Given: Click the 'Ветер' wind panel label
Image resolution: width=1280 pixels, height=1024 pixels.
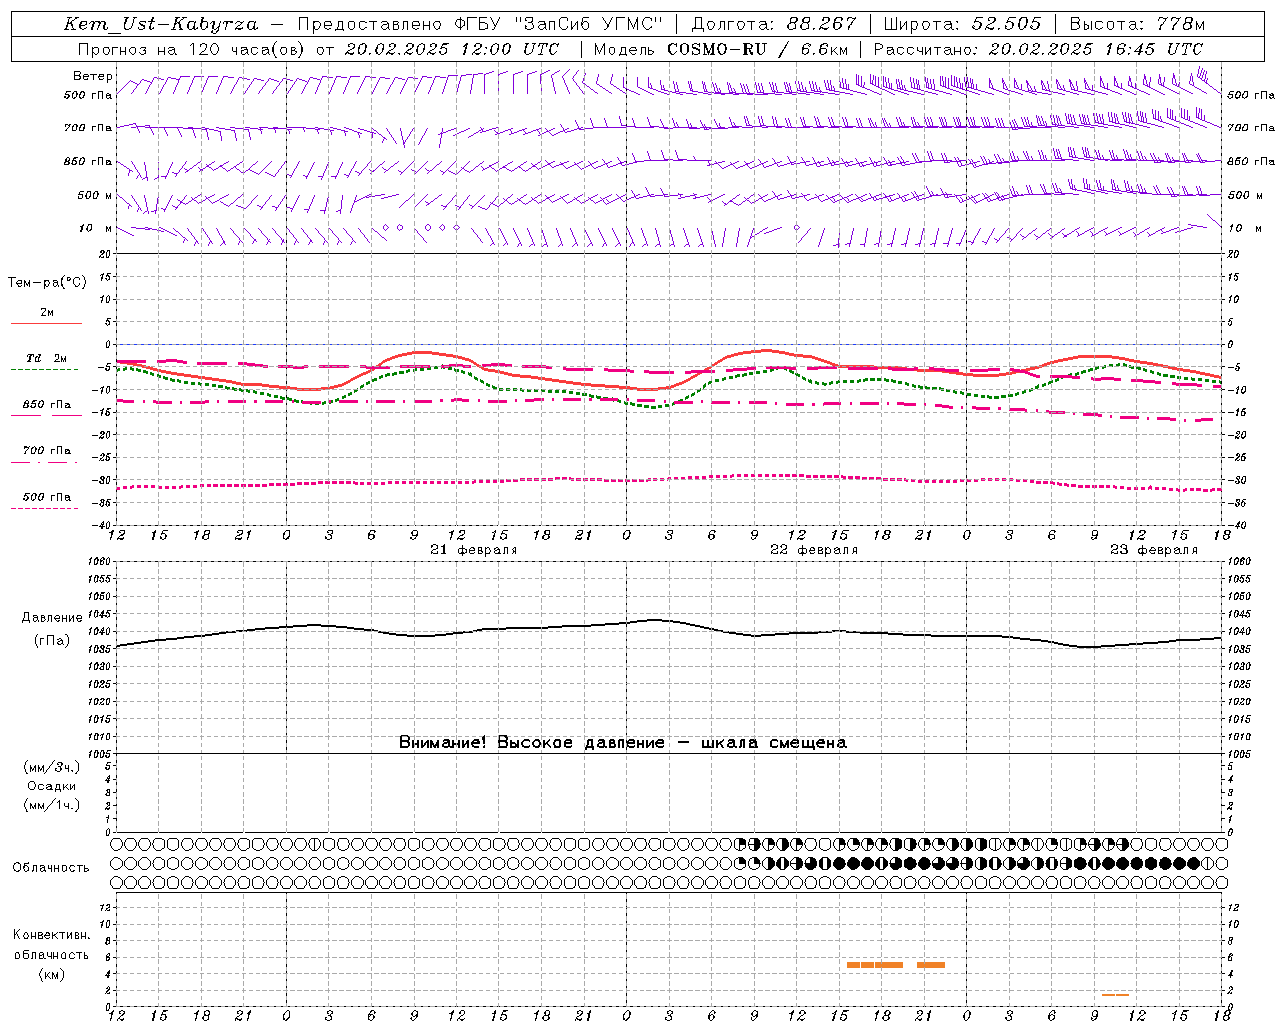Looking at the screenshot, I should tap(93, 76).
